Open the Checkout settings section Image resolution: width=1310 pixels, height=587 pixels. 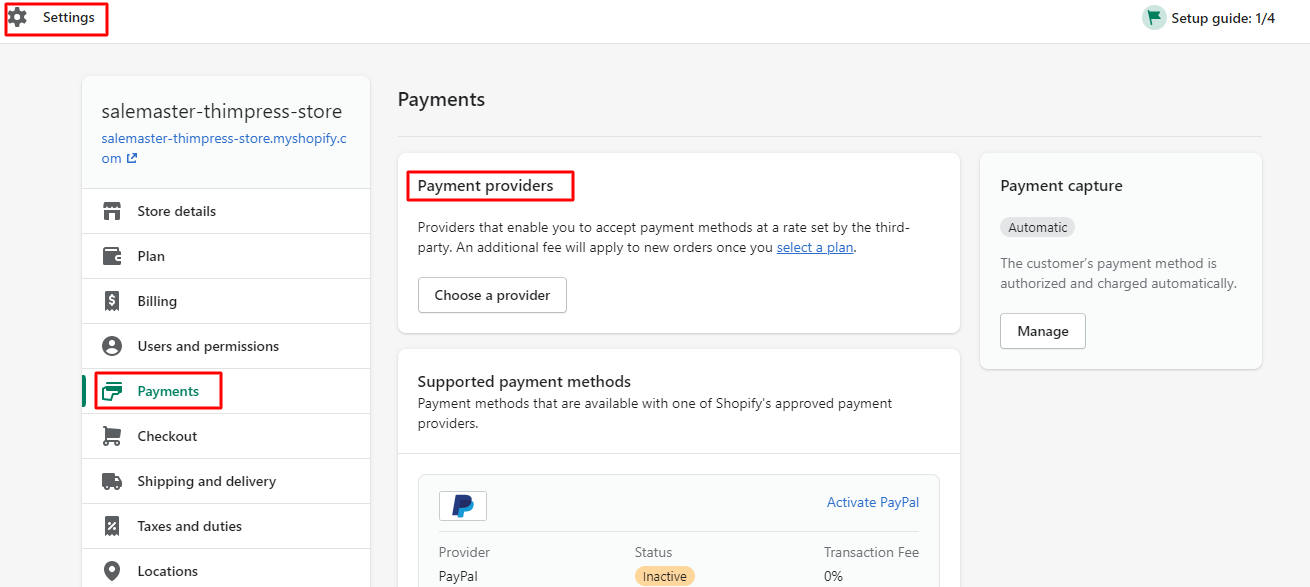(167, 435)
